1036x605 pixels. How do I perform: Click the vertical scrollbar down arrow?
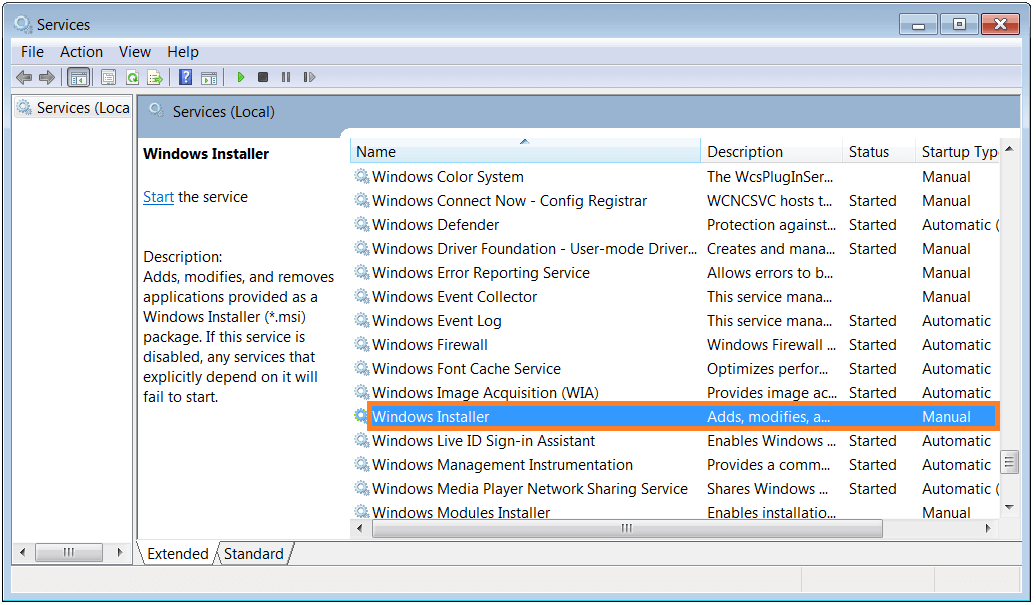(x=1008, y=506)
